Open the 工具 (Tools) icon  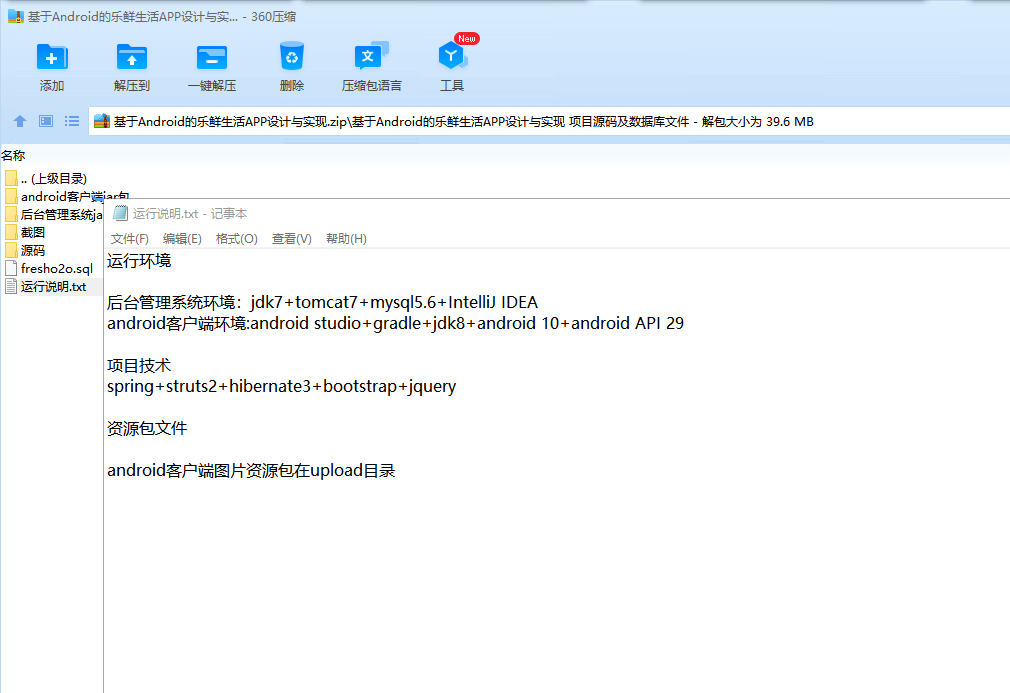tap(452, 57)
